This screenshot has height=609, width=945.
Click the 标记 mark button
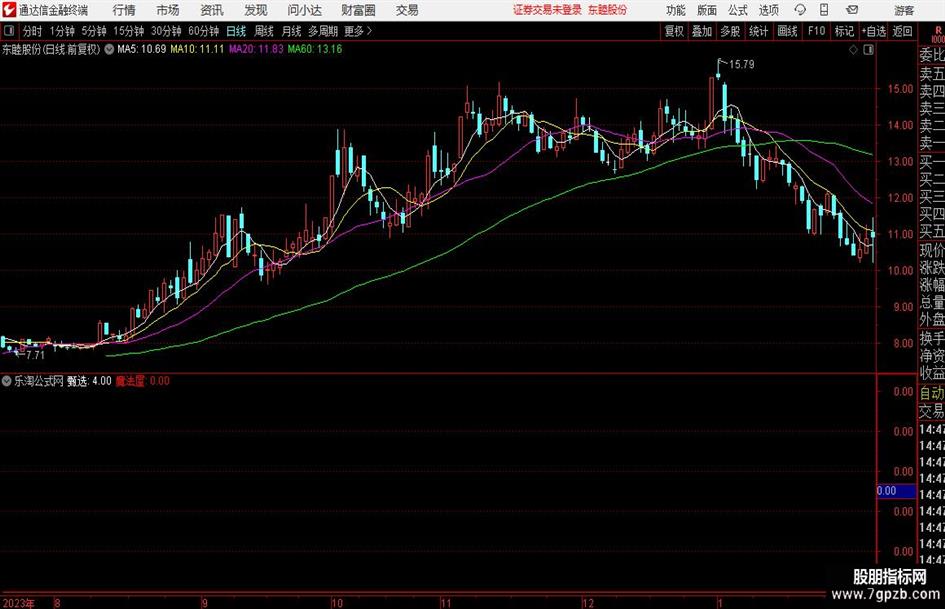click(x=844, y=31)
